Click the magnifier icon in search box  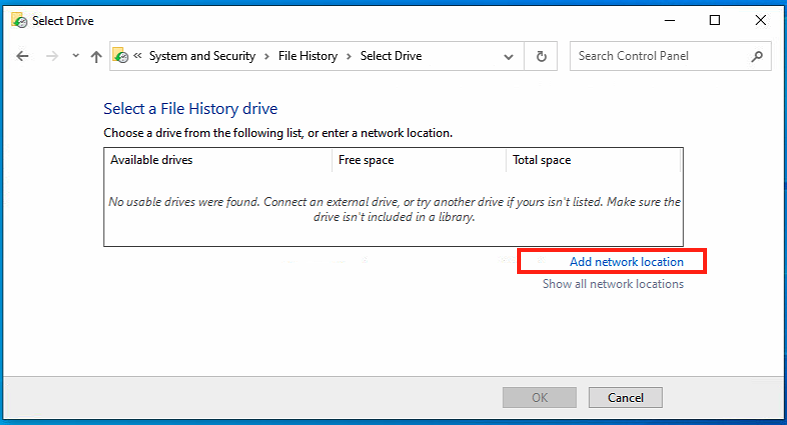pyautogui.click(x=756, y=57)
